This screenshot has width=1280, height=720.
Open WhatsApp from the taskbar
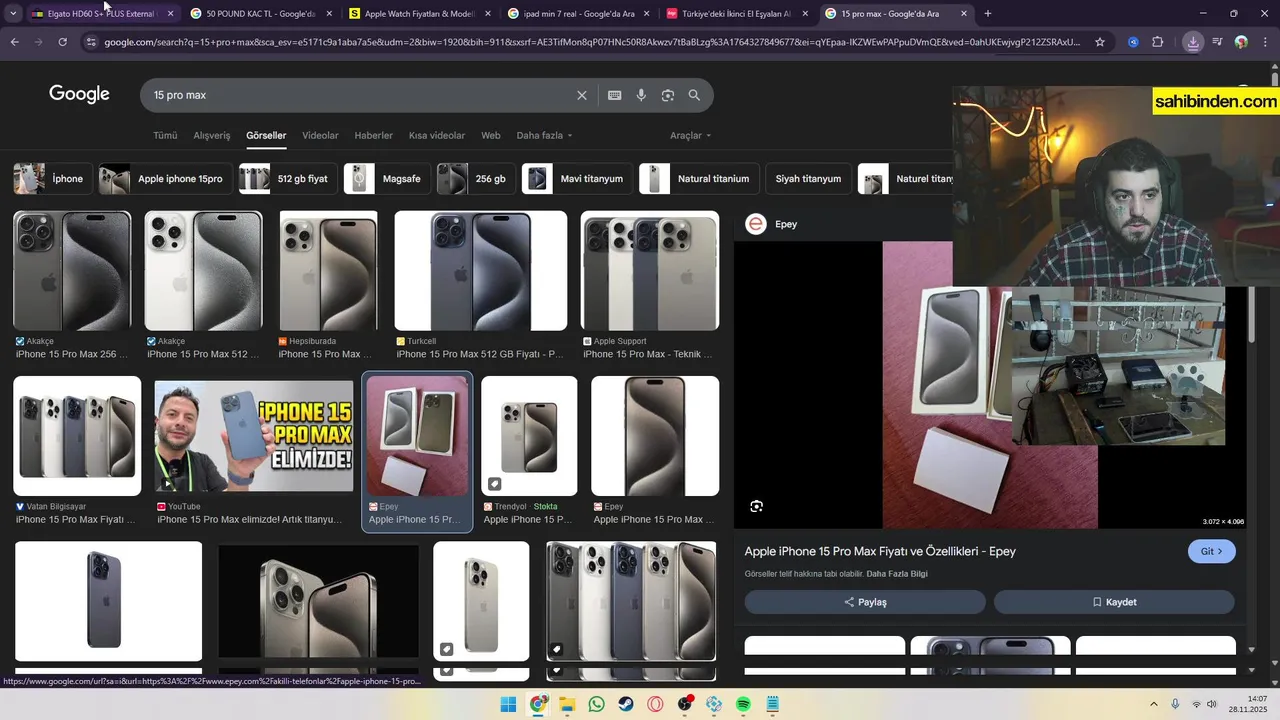(597, 704)
